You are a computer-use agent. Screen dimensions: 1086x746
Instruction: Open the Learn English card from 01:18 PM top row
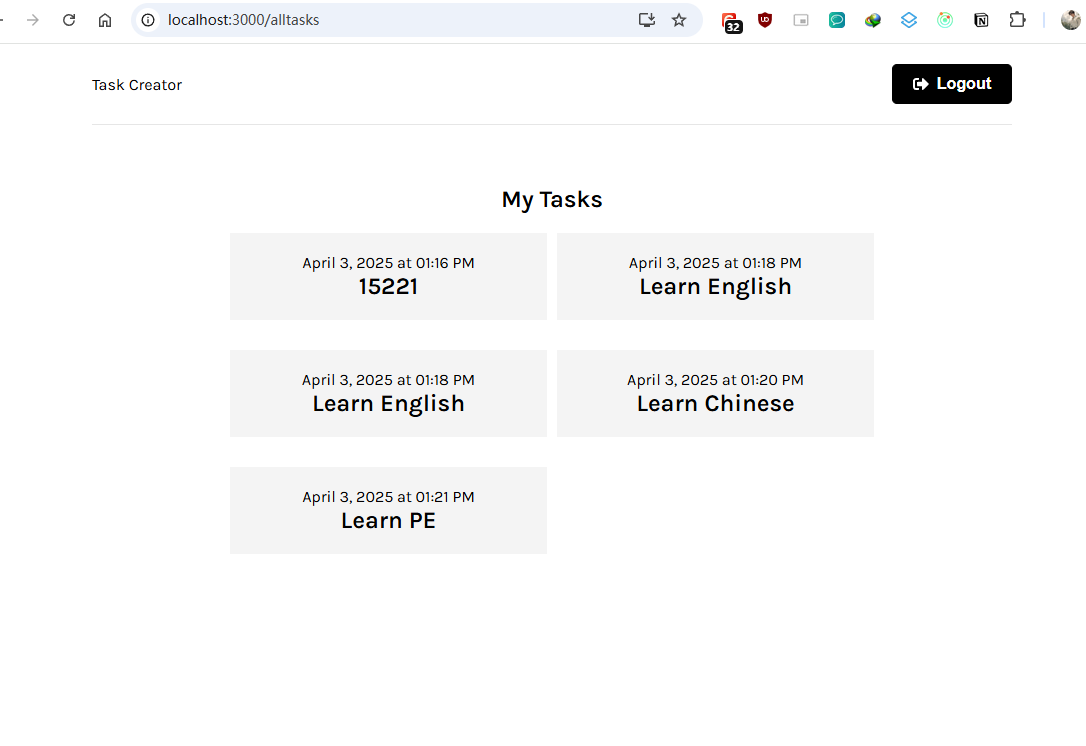[715, 276]
